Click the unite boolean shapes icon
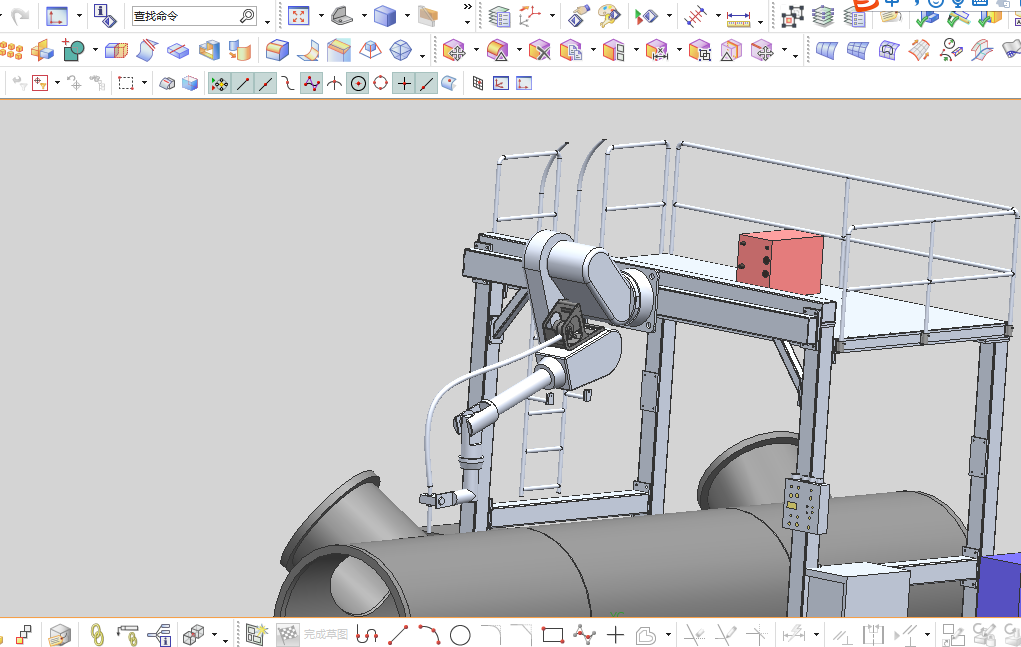Screen dimensions: 1021x647 pos(74,49)
